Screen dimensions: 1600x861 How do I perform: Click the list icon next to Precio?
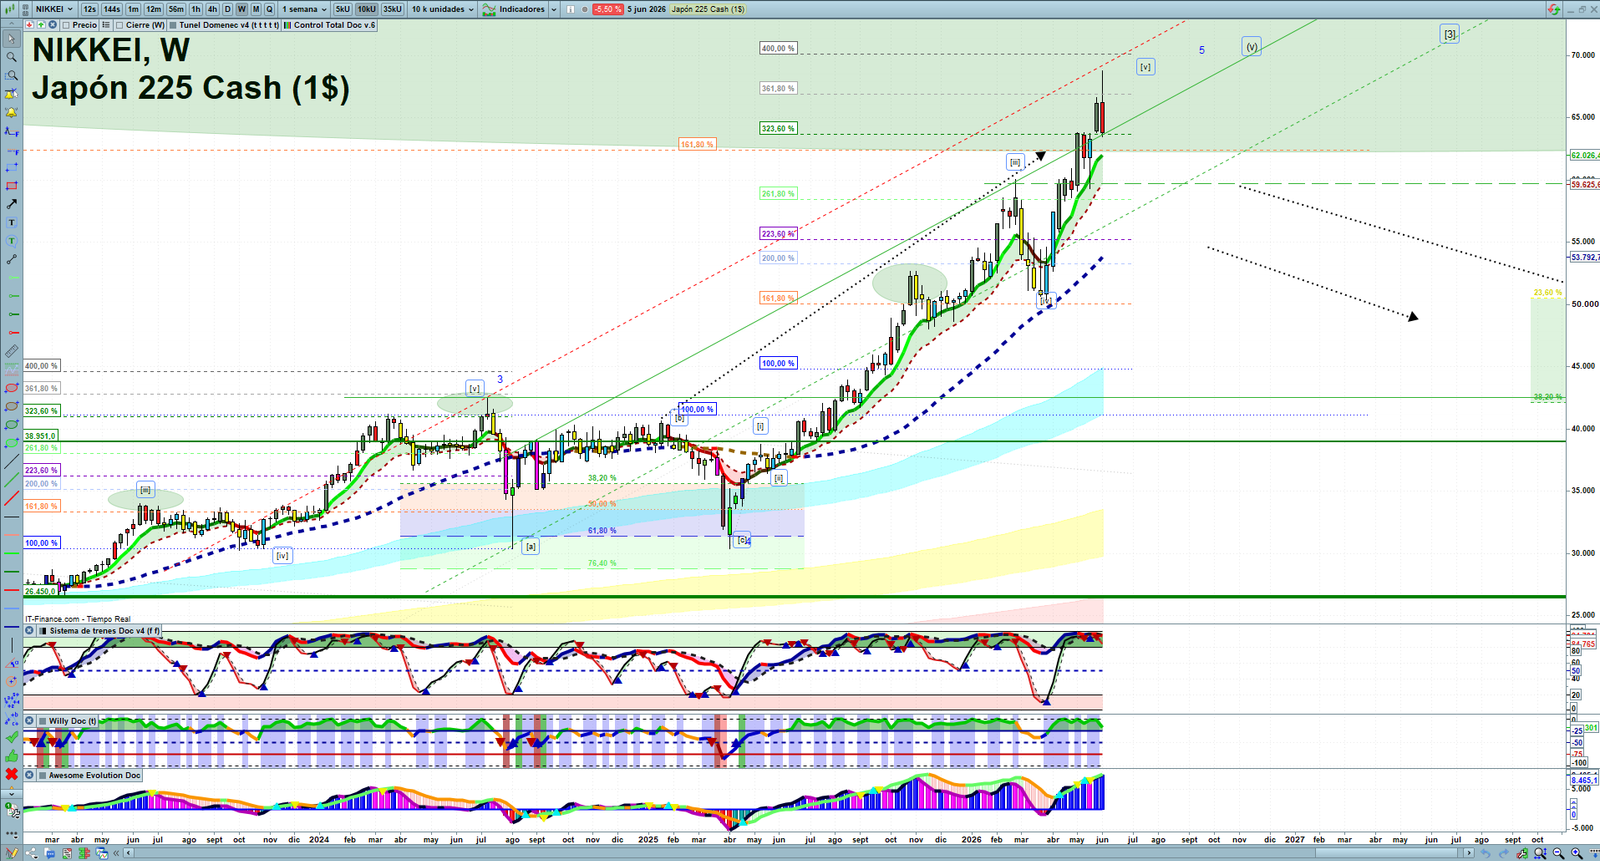pos(106,25)
